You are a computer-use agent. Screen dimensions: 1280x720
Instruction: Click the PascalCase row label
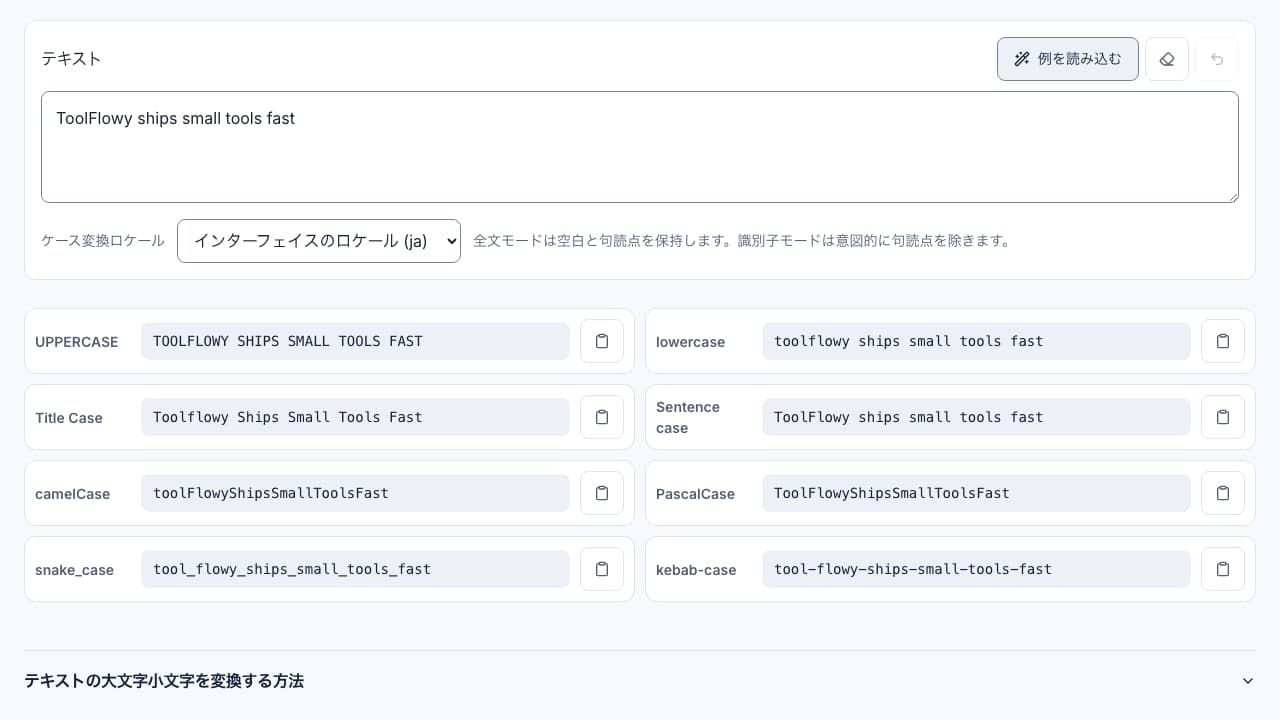coord(695,494)
